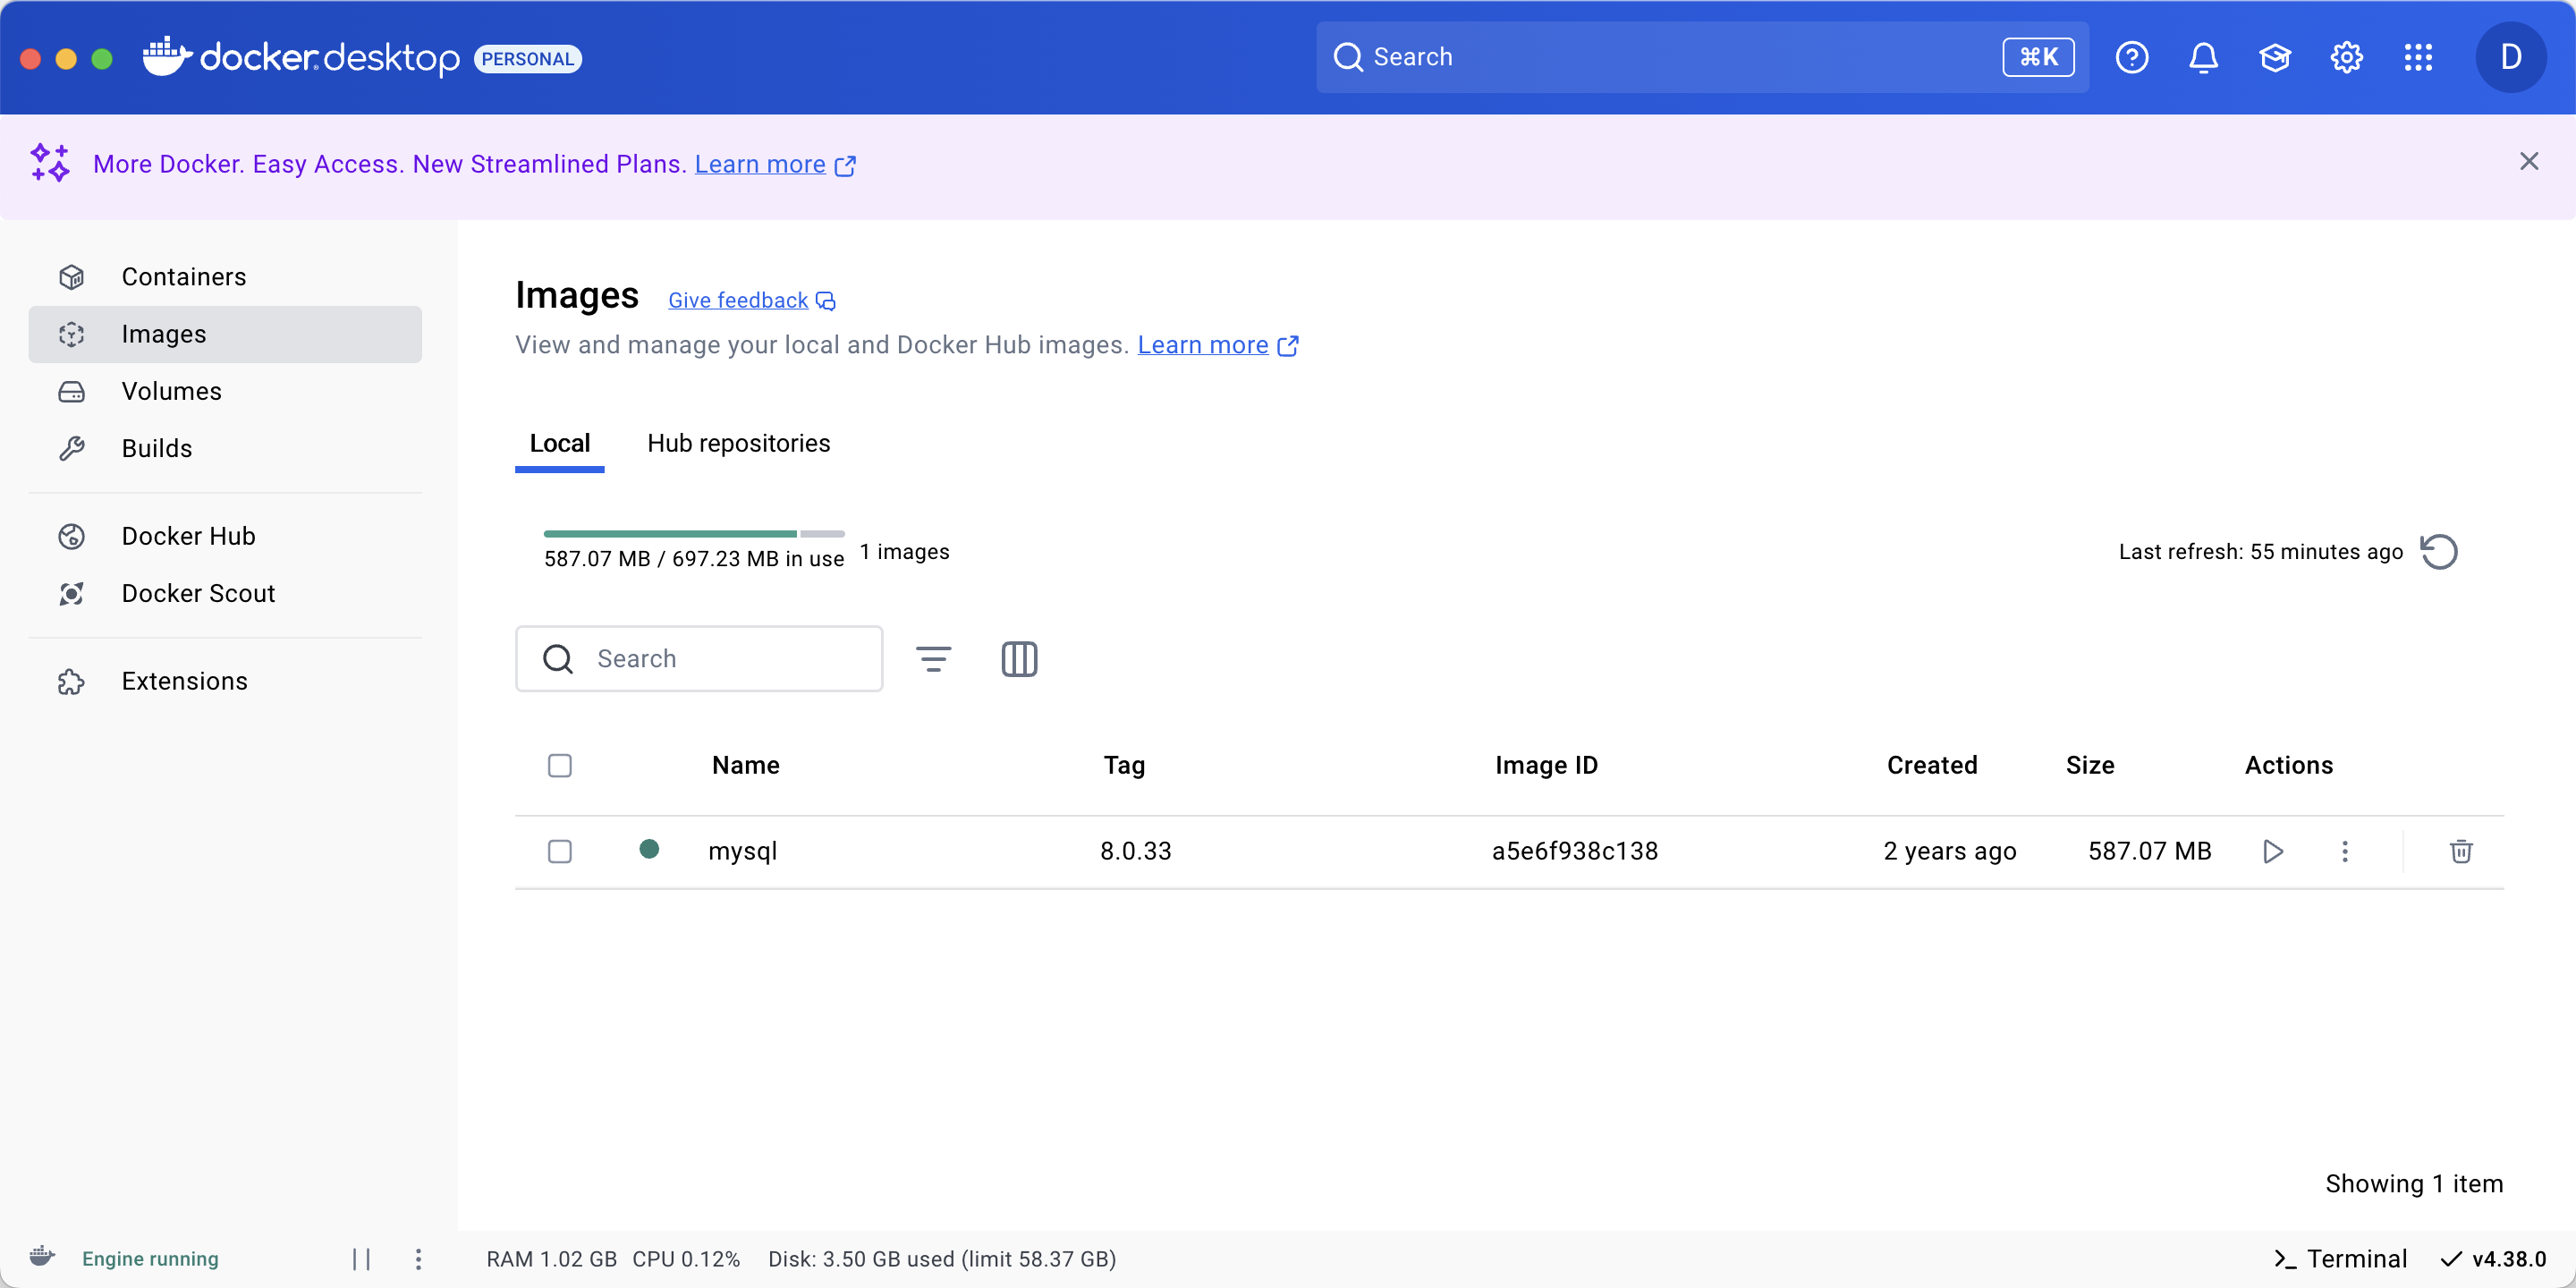The width and height of the screenshot is (2576, 1288).
Task: Toggle the select all images checkbox
Action: tap(560, 765)
